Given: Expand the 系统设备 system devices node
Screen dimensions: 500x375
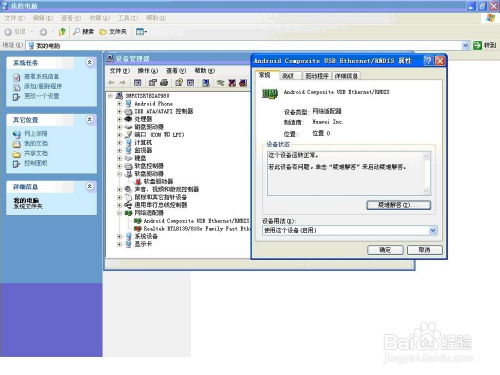Looking at the screenshot, I should 119,236.
